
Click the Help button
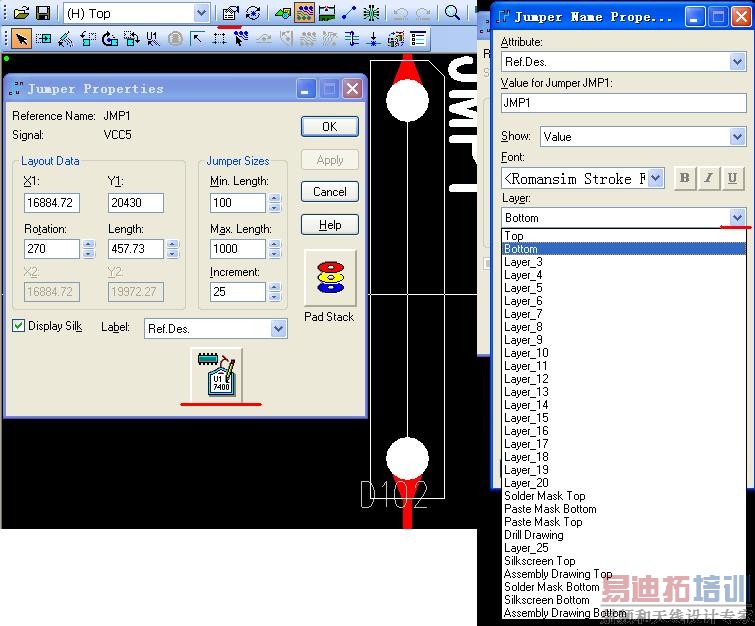coord(330,225)
